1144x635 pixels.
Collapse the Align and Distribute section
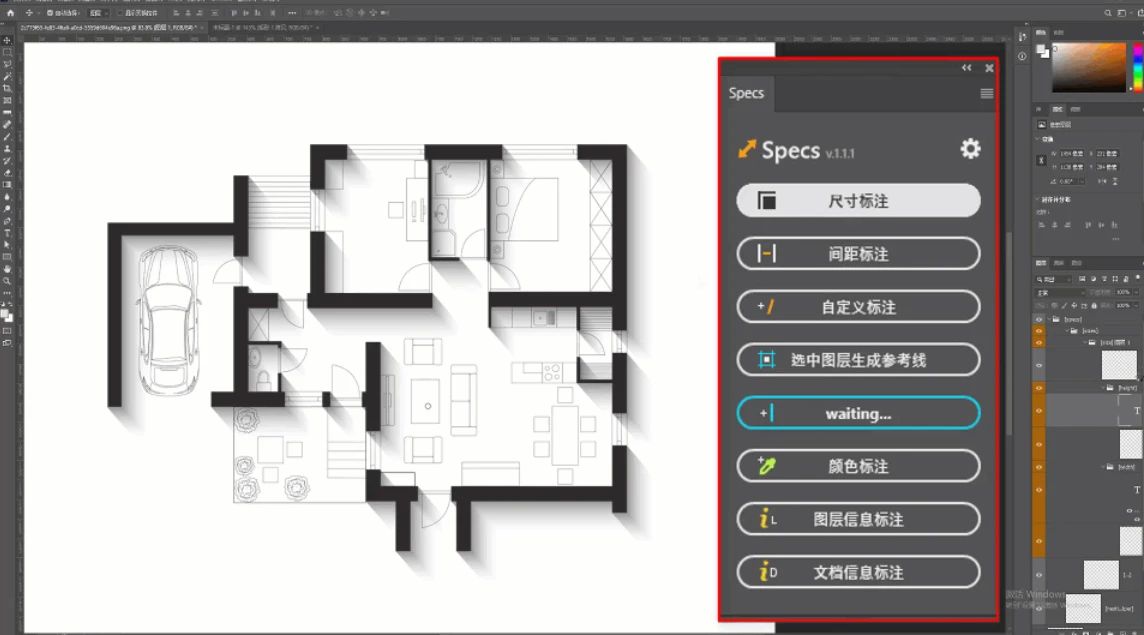1037,199
